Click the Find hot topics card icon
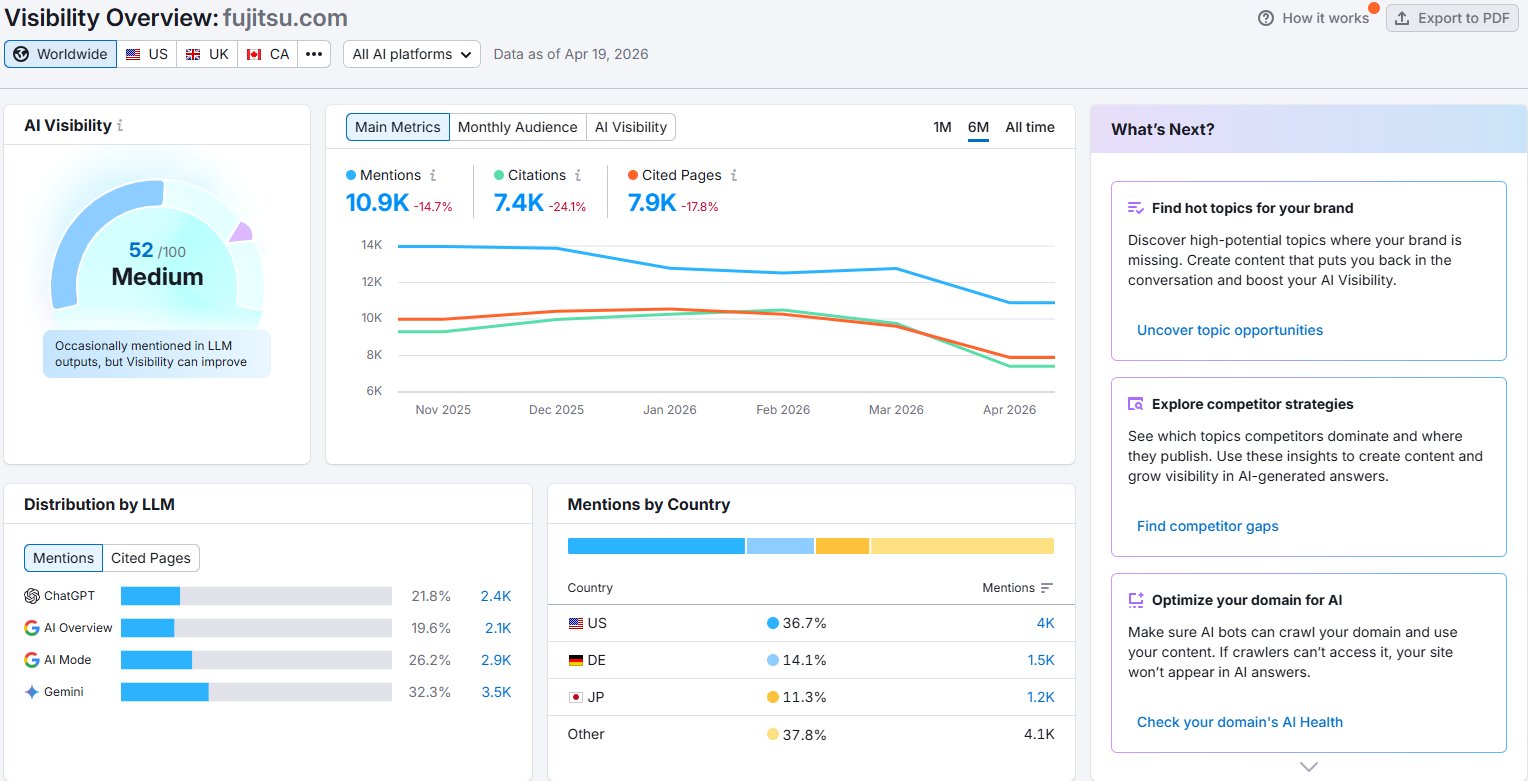The width and height of the screenshot is (1528, 781). (x=1135, y=208)
